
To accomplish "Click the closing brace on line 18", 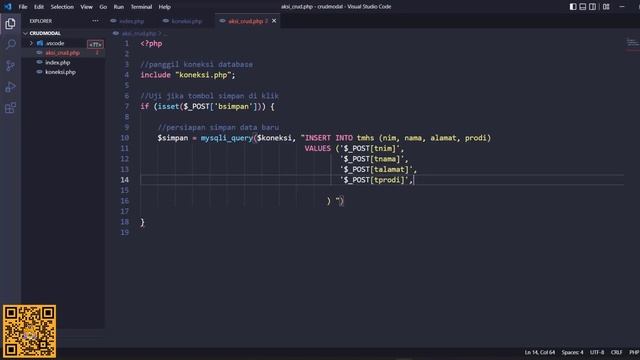I will pos(142,222).
